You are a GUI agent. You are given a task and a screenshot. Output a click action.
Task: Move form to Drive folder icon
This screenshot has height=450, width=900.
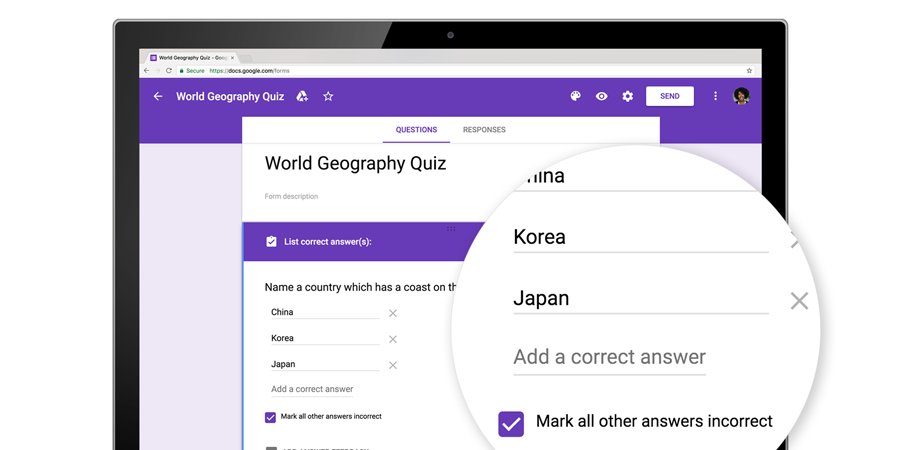pyautogui.click(x=302, y=96)
